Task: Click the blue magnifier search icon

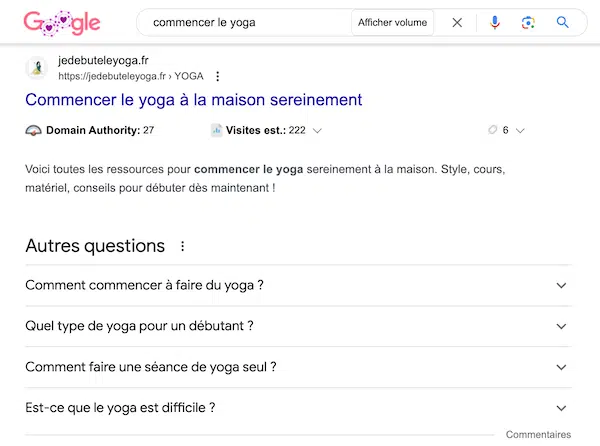Action: click(563, 22)
